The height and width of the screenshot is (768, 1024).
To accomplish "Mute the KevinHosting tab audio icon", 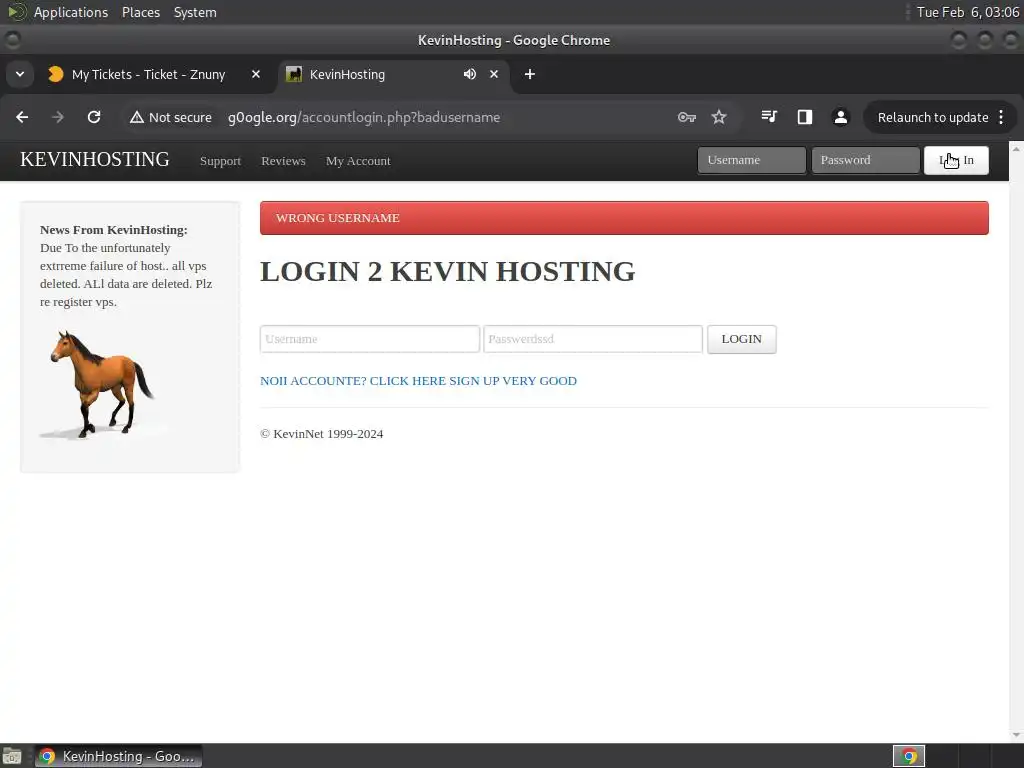I will click(x=470, y=74).
